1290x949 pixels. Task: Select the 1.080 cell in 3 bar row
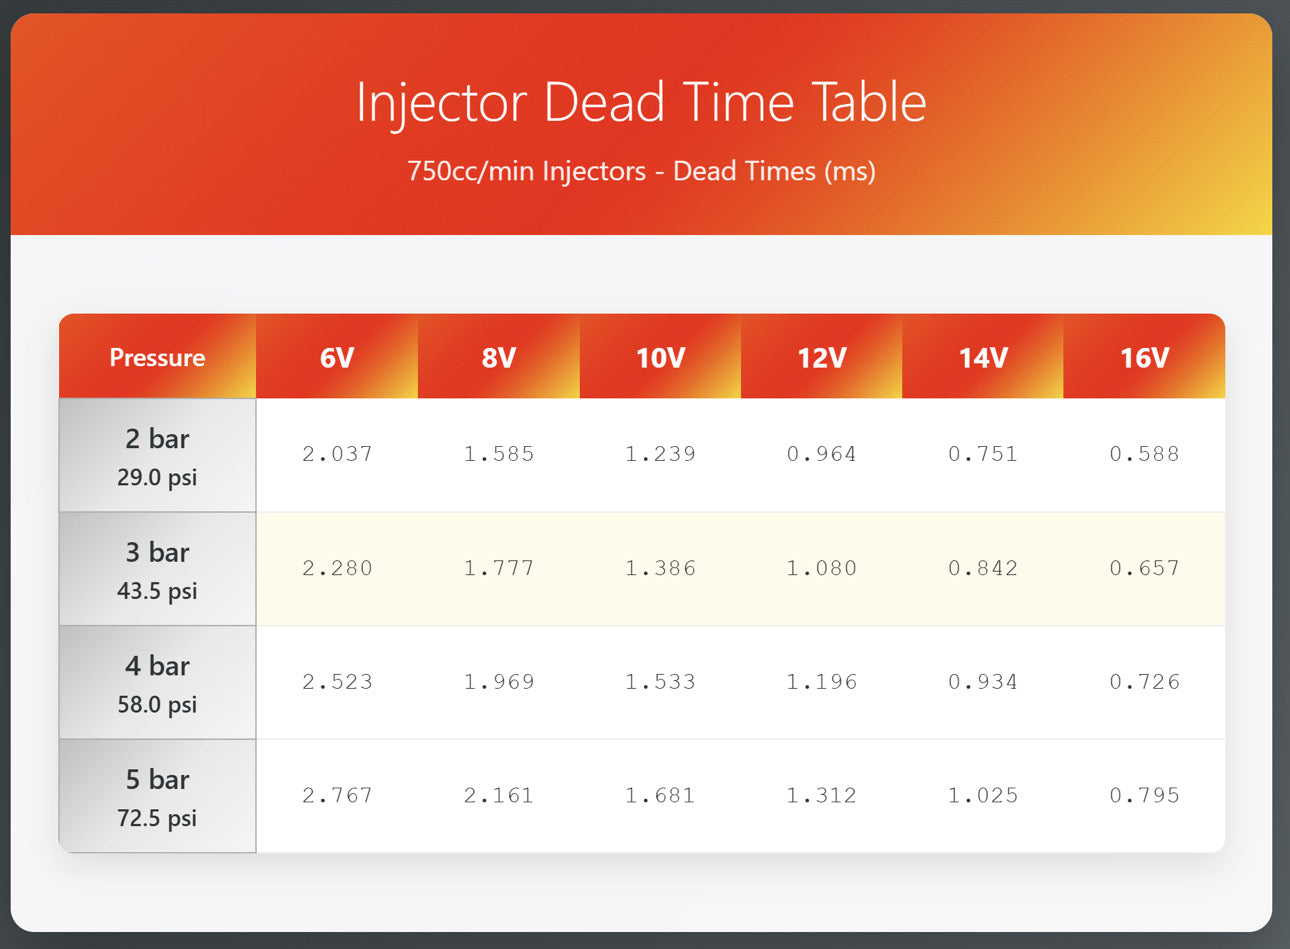(821, 568)
